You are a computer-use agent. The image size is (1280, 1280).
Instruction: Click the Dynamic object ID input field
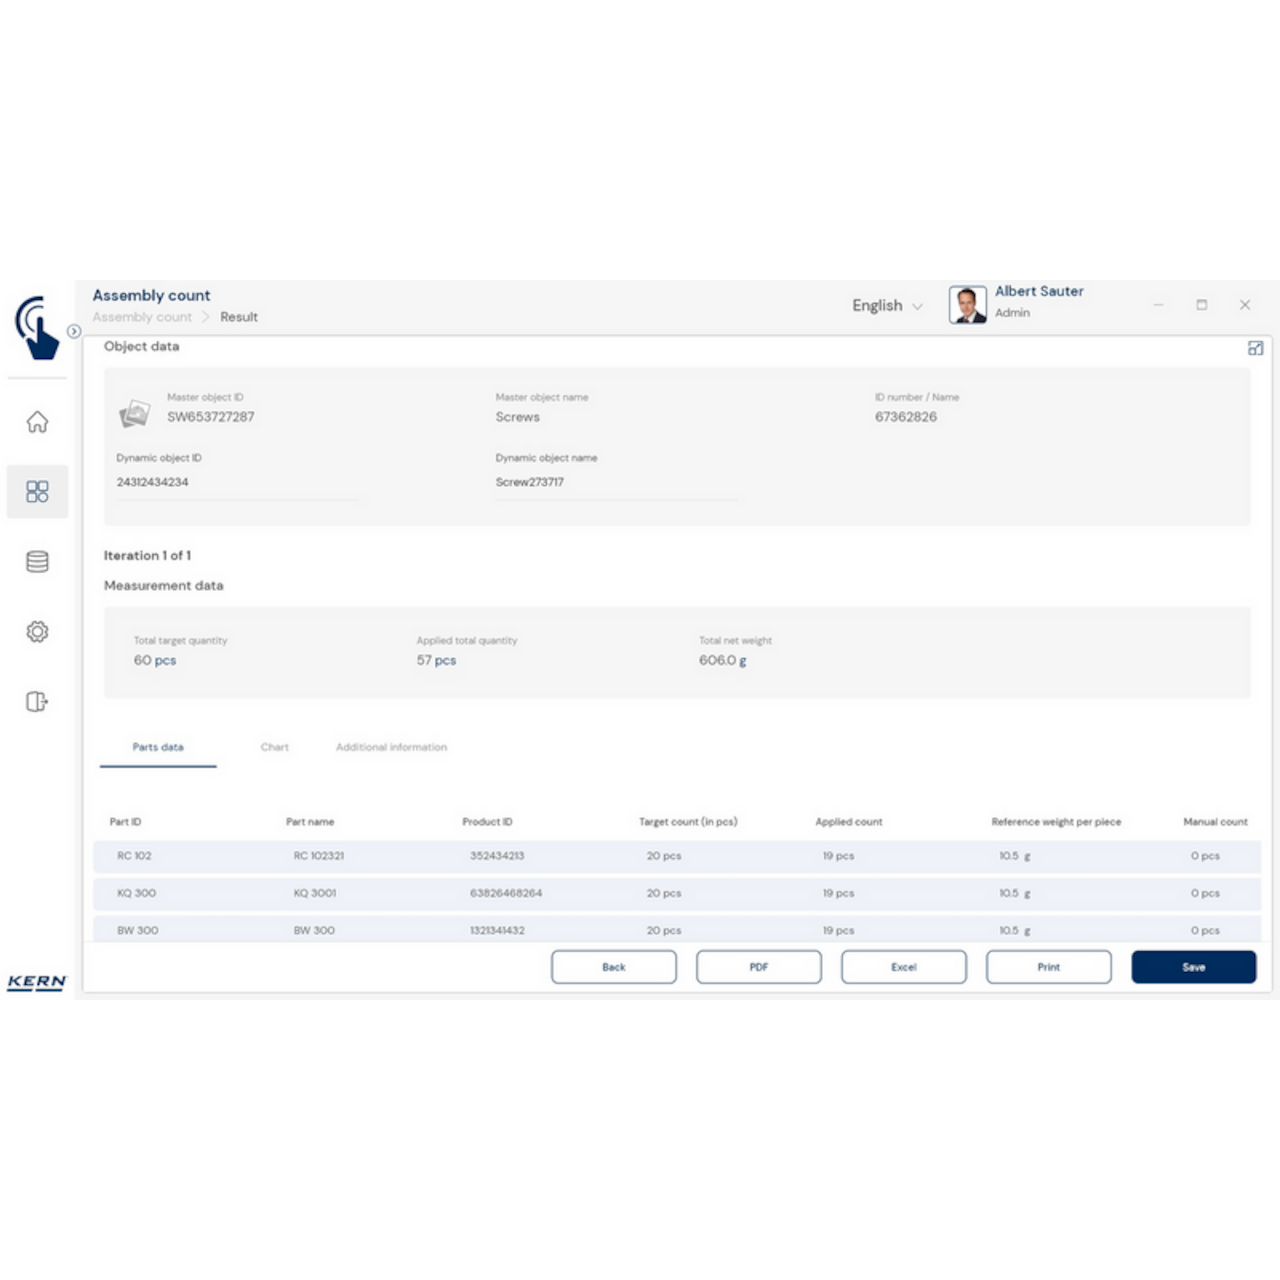click(237, 482)
